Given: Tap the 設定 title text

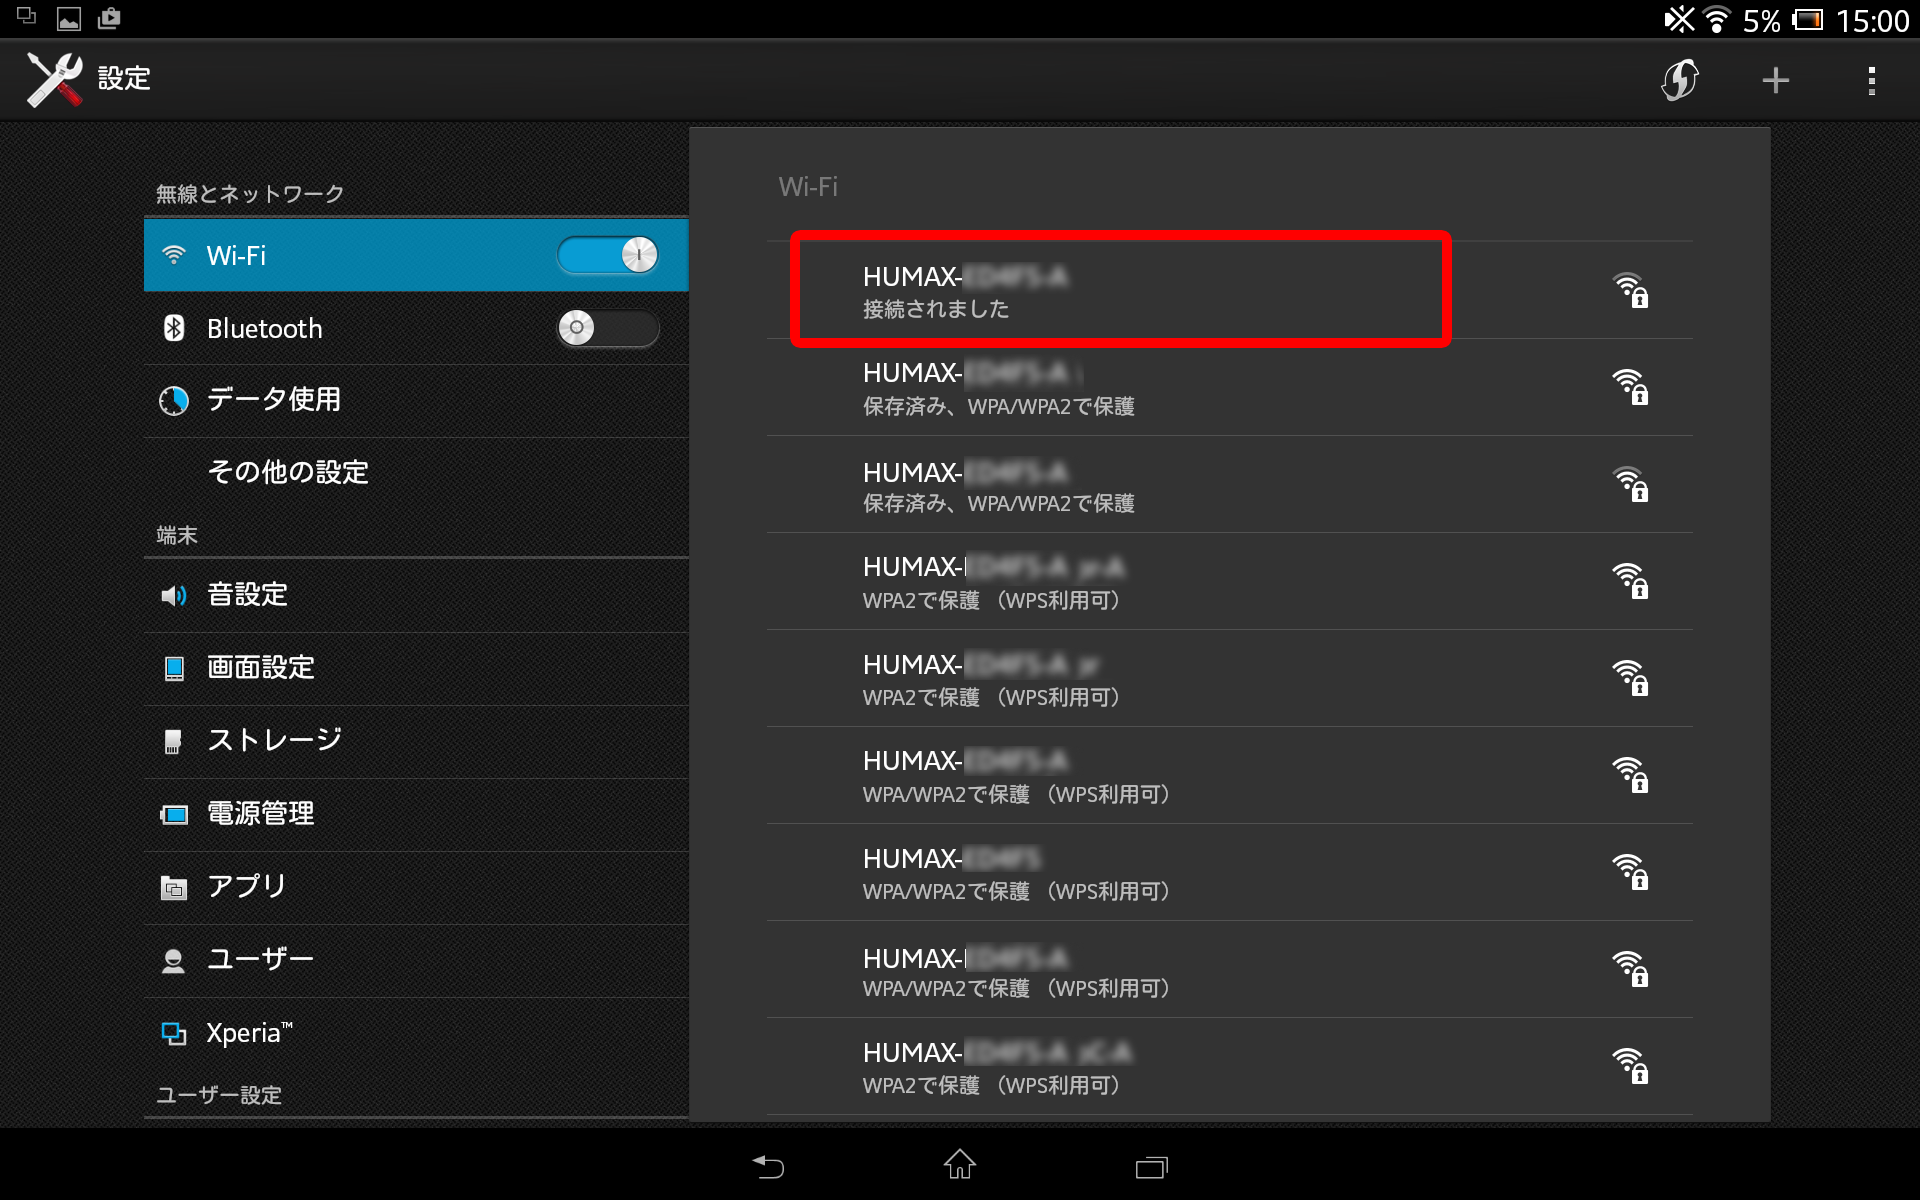Looking at the screenshot, I should point(124,79).
